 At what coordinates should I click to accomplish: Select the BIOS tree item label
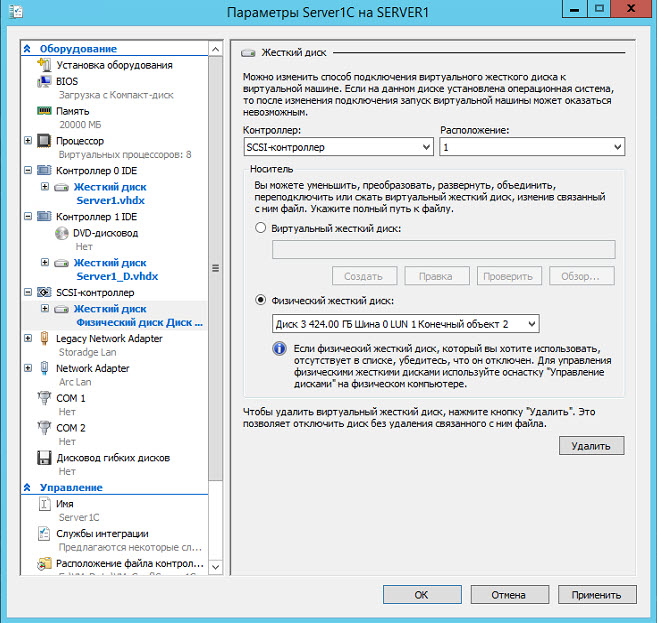coord(67,81)
